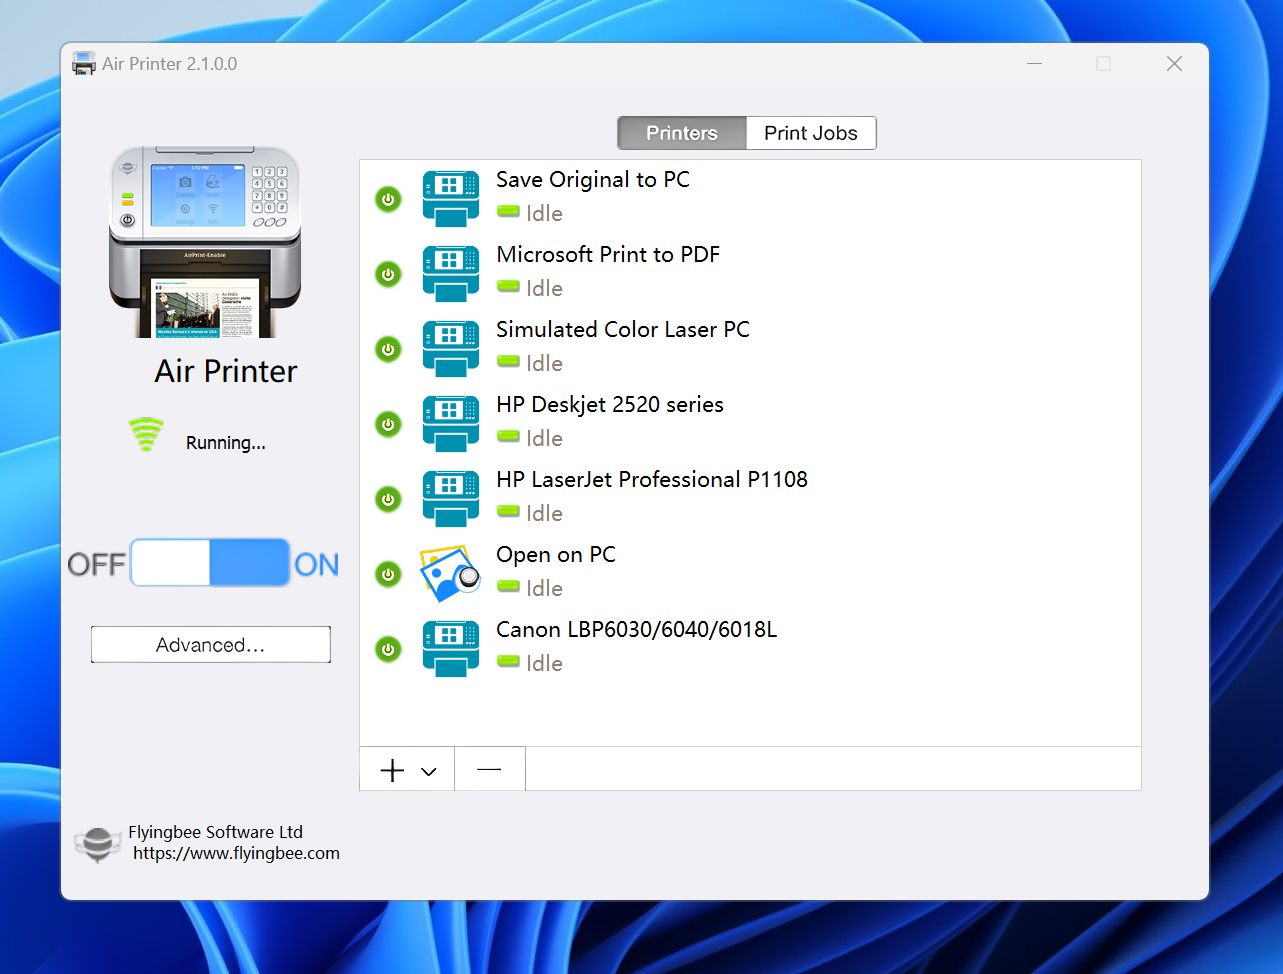This screenshot has height=974, width=1283.
Task: Click Idle status under HP LaserJet Professional P1108
Action: pos(544,513)
